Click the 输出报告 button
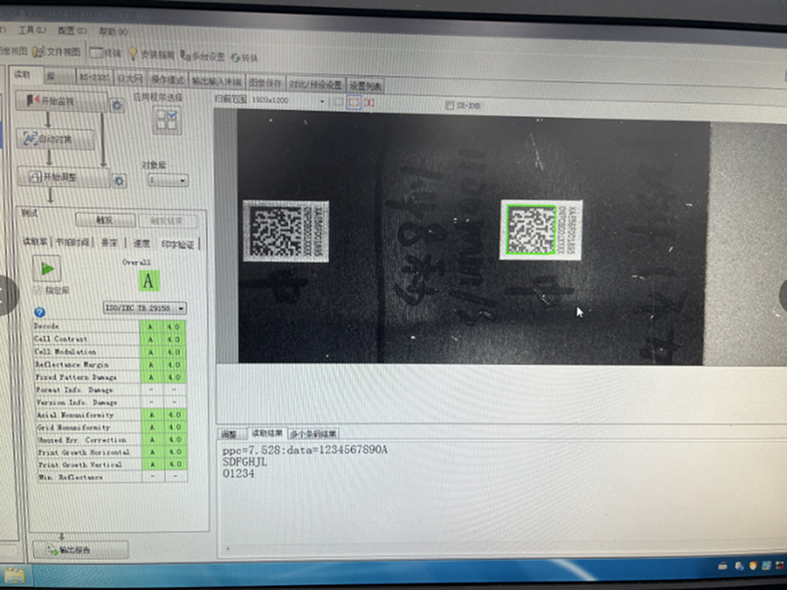The height and width of the screenshot is (590, 787). click(80, 550)
